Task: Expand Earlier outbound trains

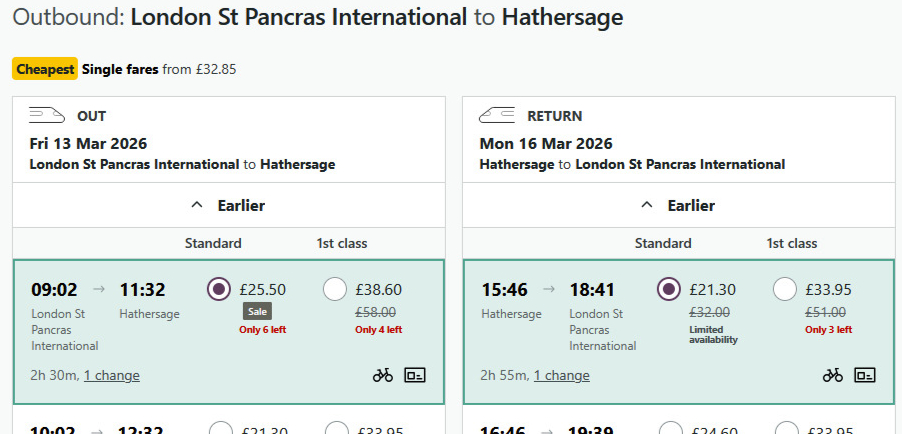Action: pyautogui.click(x=228, y=205)
